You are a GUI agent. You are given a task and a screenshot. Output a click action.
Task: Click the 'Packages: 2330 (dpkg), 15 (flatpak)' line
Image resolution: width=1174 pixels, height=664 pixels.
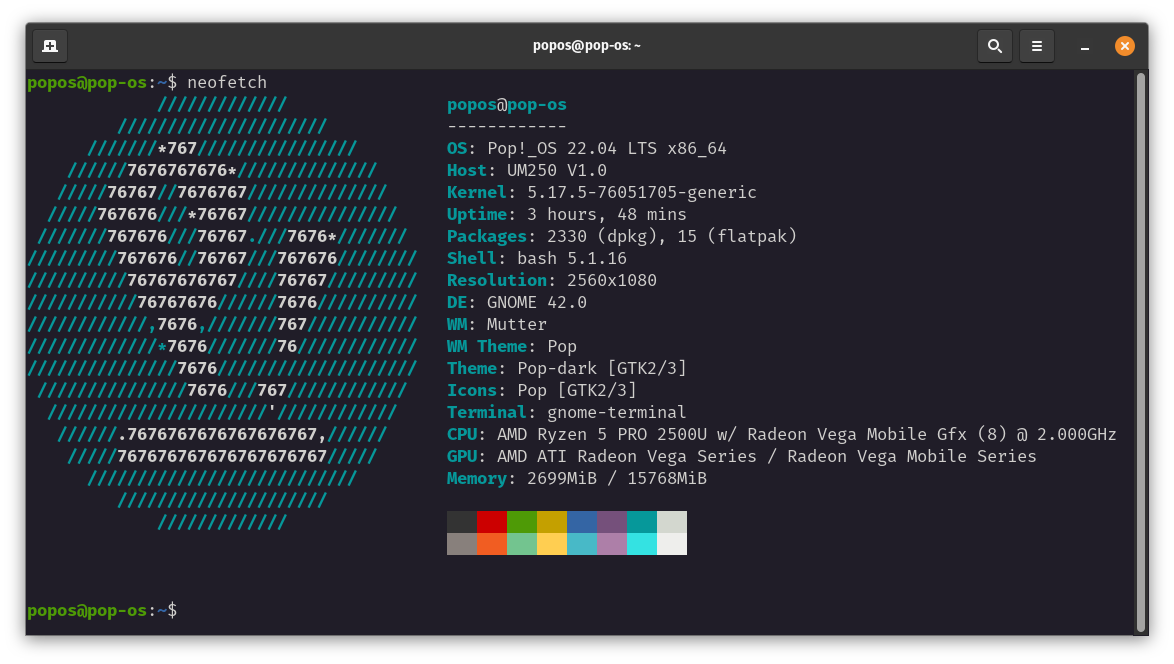[622, 237]
